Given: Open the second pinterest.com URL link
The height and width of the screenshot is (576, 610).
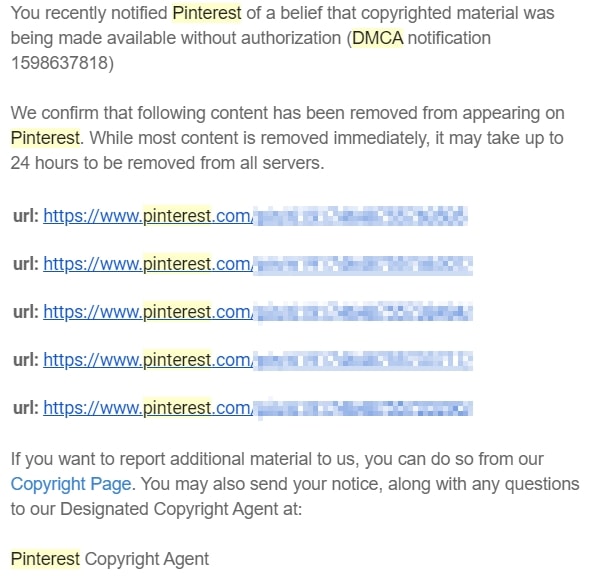Looking at the screenshot, I should pos(258,264).
